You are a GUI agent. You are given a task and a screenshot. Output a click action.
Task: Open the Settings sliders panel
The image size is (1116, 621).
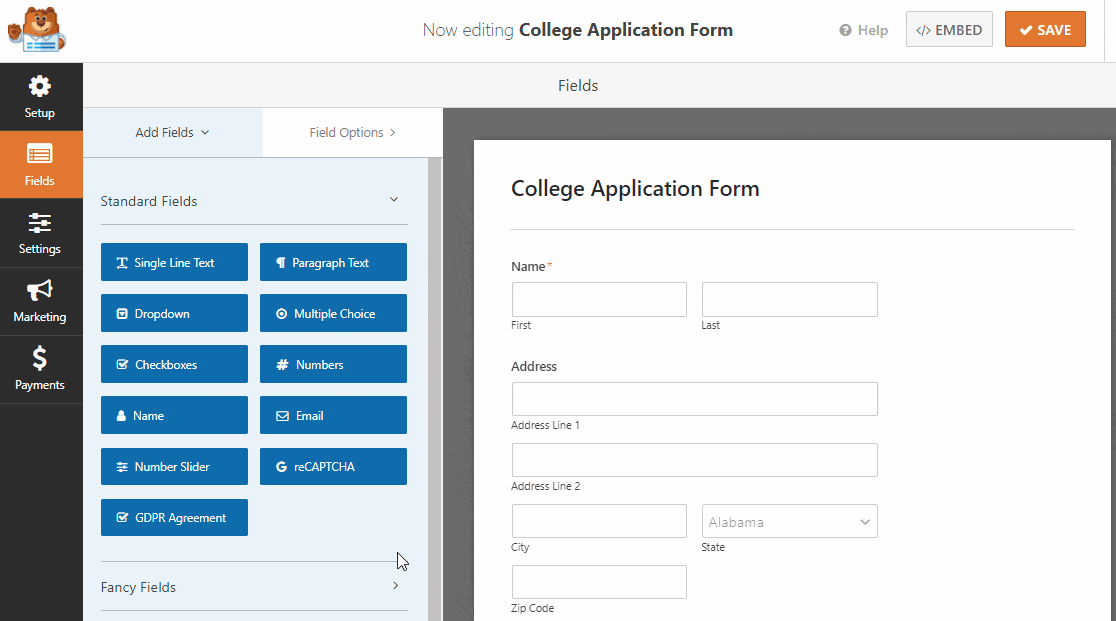click(40, 233)
